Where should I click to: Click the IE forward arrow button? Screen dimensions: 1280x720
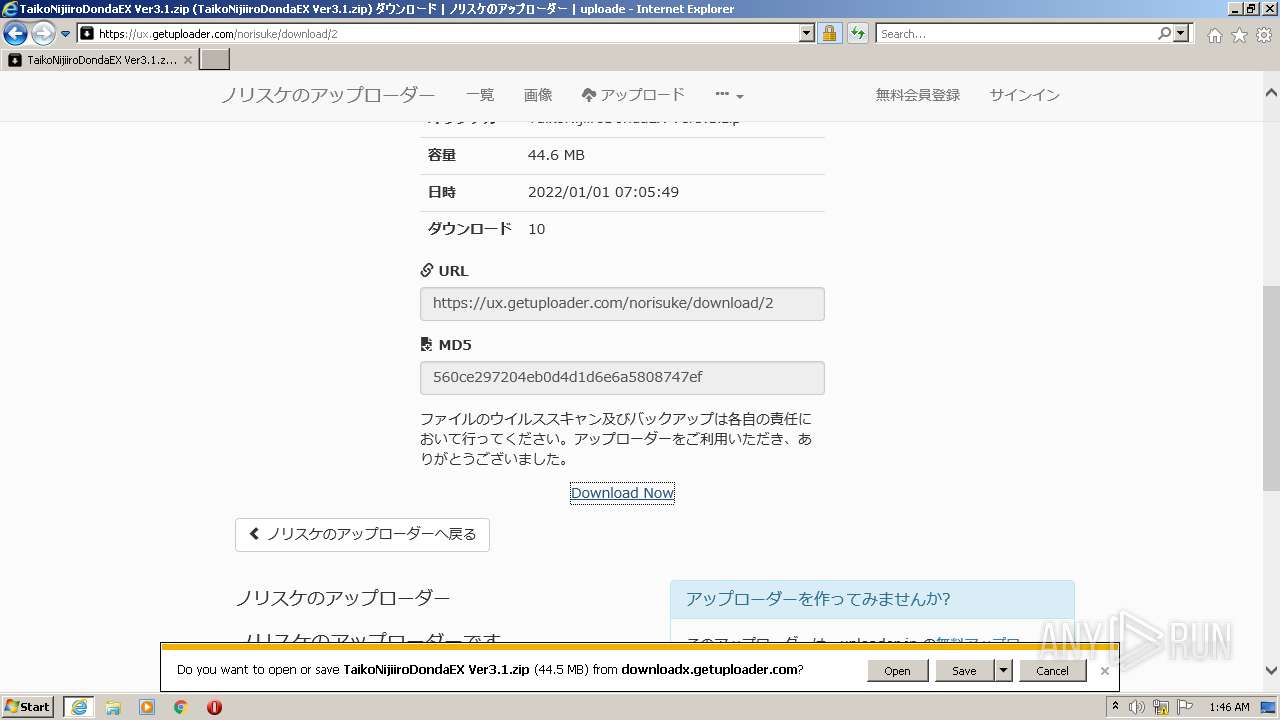(43, 33)
